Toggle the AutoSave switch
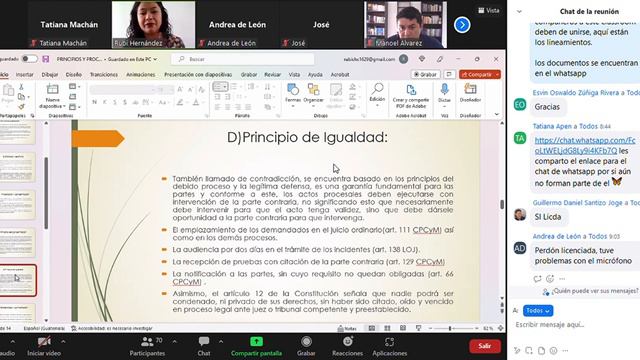The image size is (640, 360). point(29,59)
